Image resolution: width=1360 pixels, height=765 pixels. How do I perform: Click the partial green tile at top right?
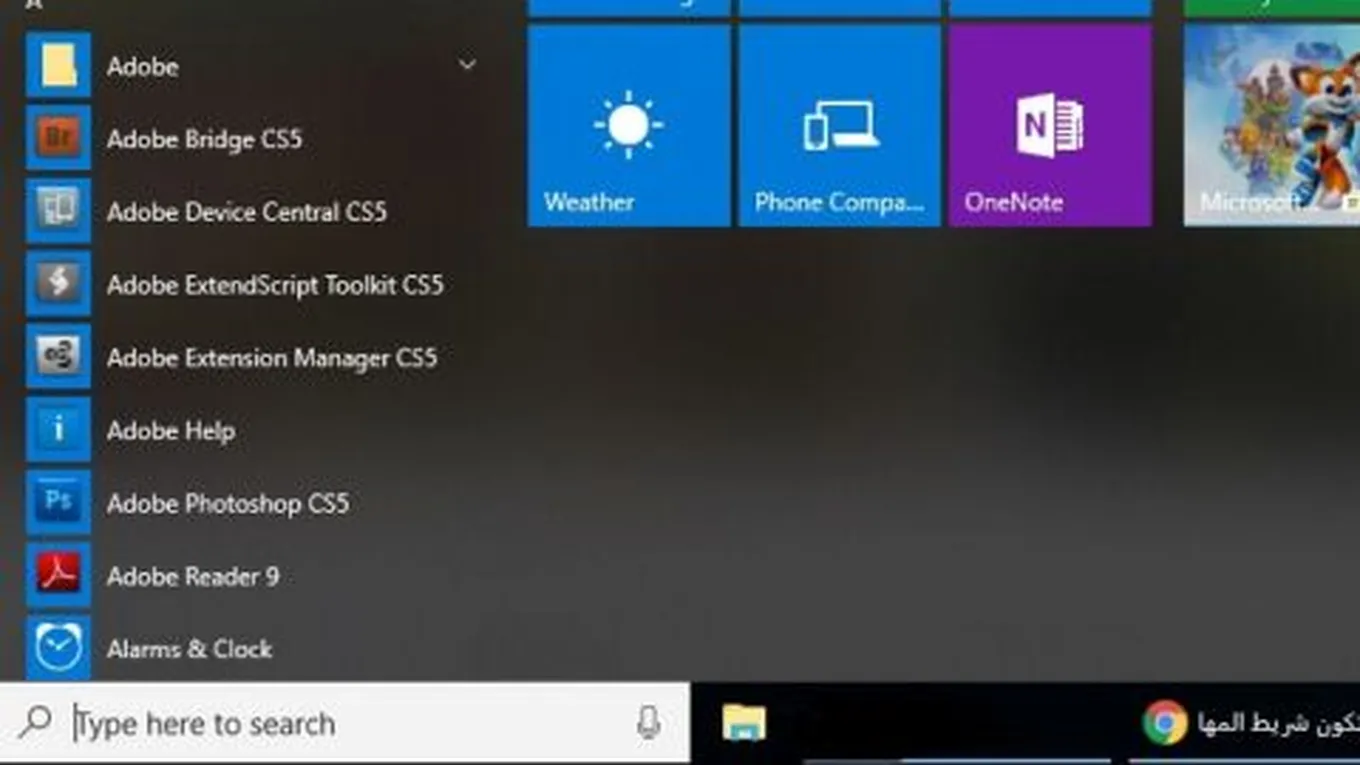pos(1271,8)
